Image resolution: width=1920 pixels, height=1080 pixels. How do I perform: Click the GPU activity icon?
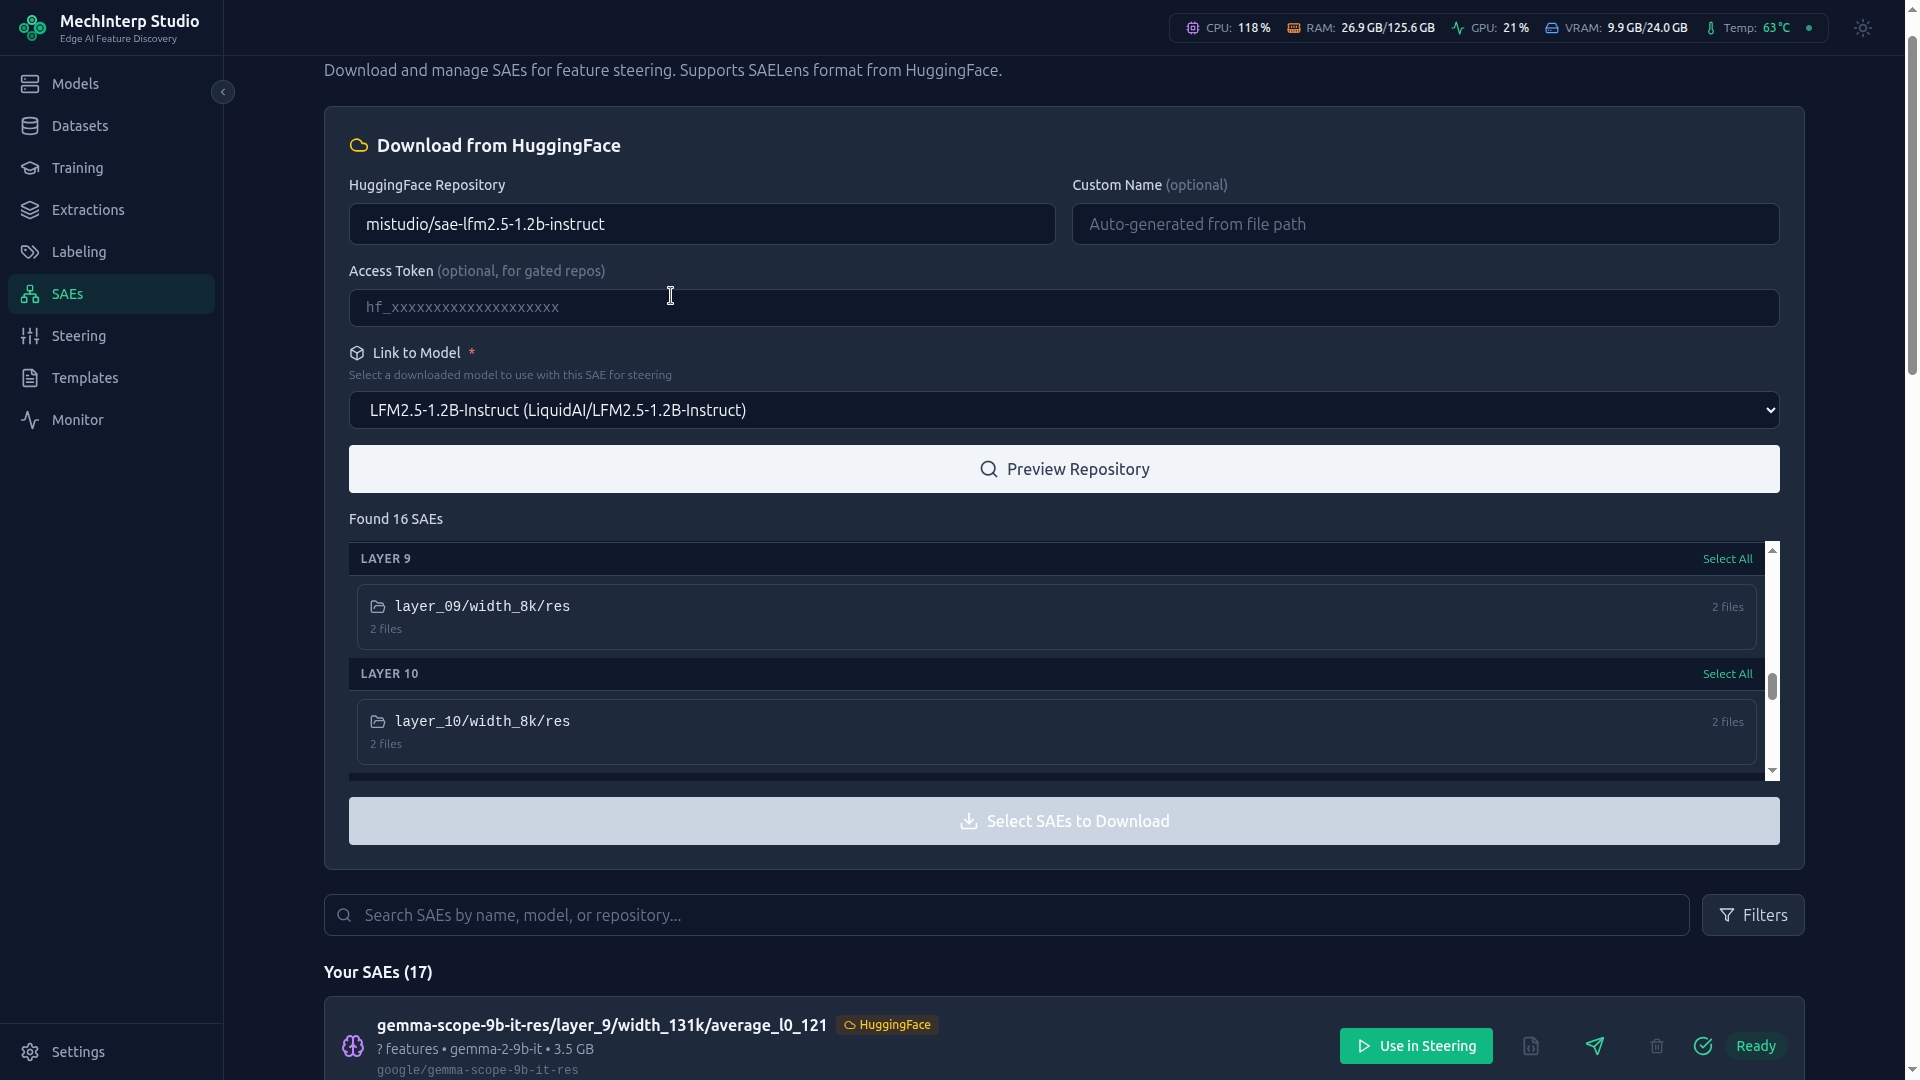(1458, 28)
